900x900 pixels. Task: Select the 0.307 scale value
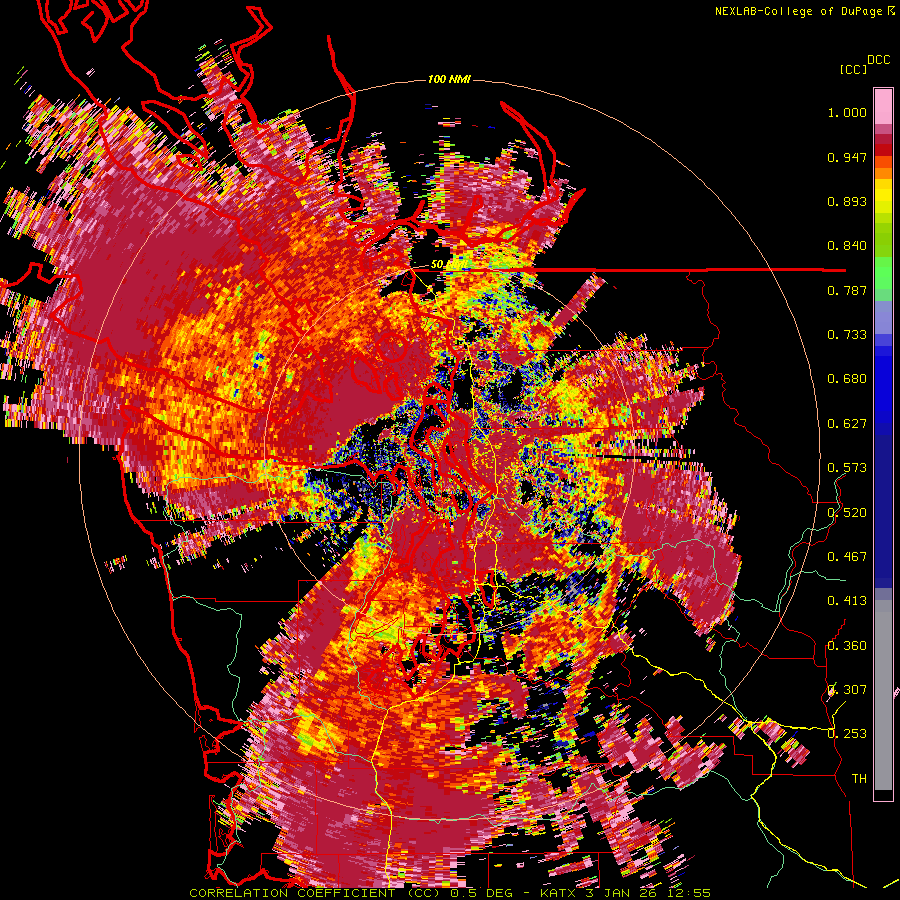pyautogui.click(x=847, y=690)
